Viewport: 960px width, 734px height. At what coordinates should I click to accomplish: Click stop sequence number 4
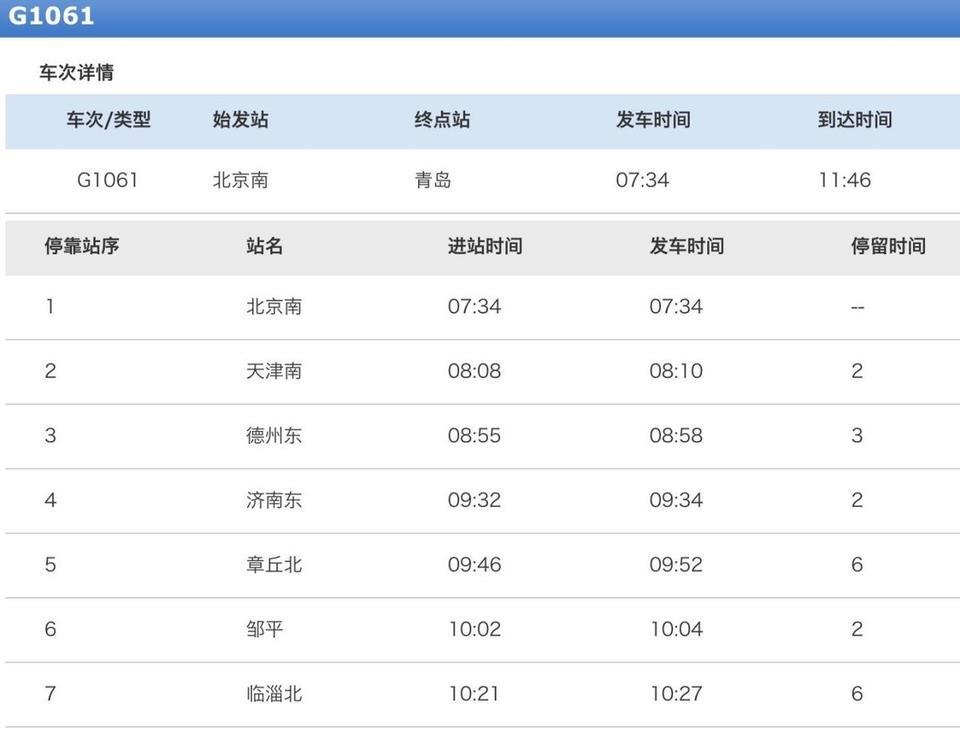pos(50,500)
